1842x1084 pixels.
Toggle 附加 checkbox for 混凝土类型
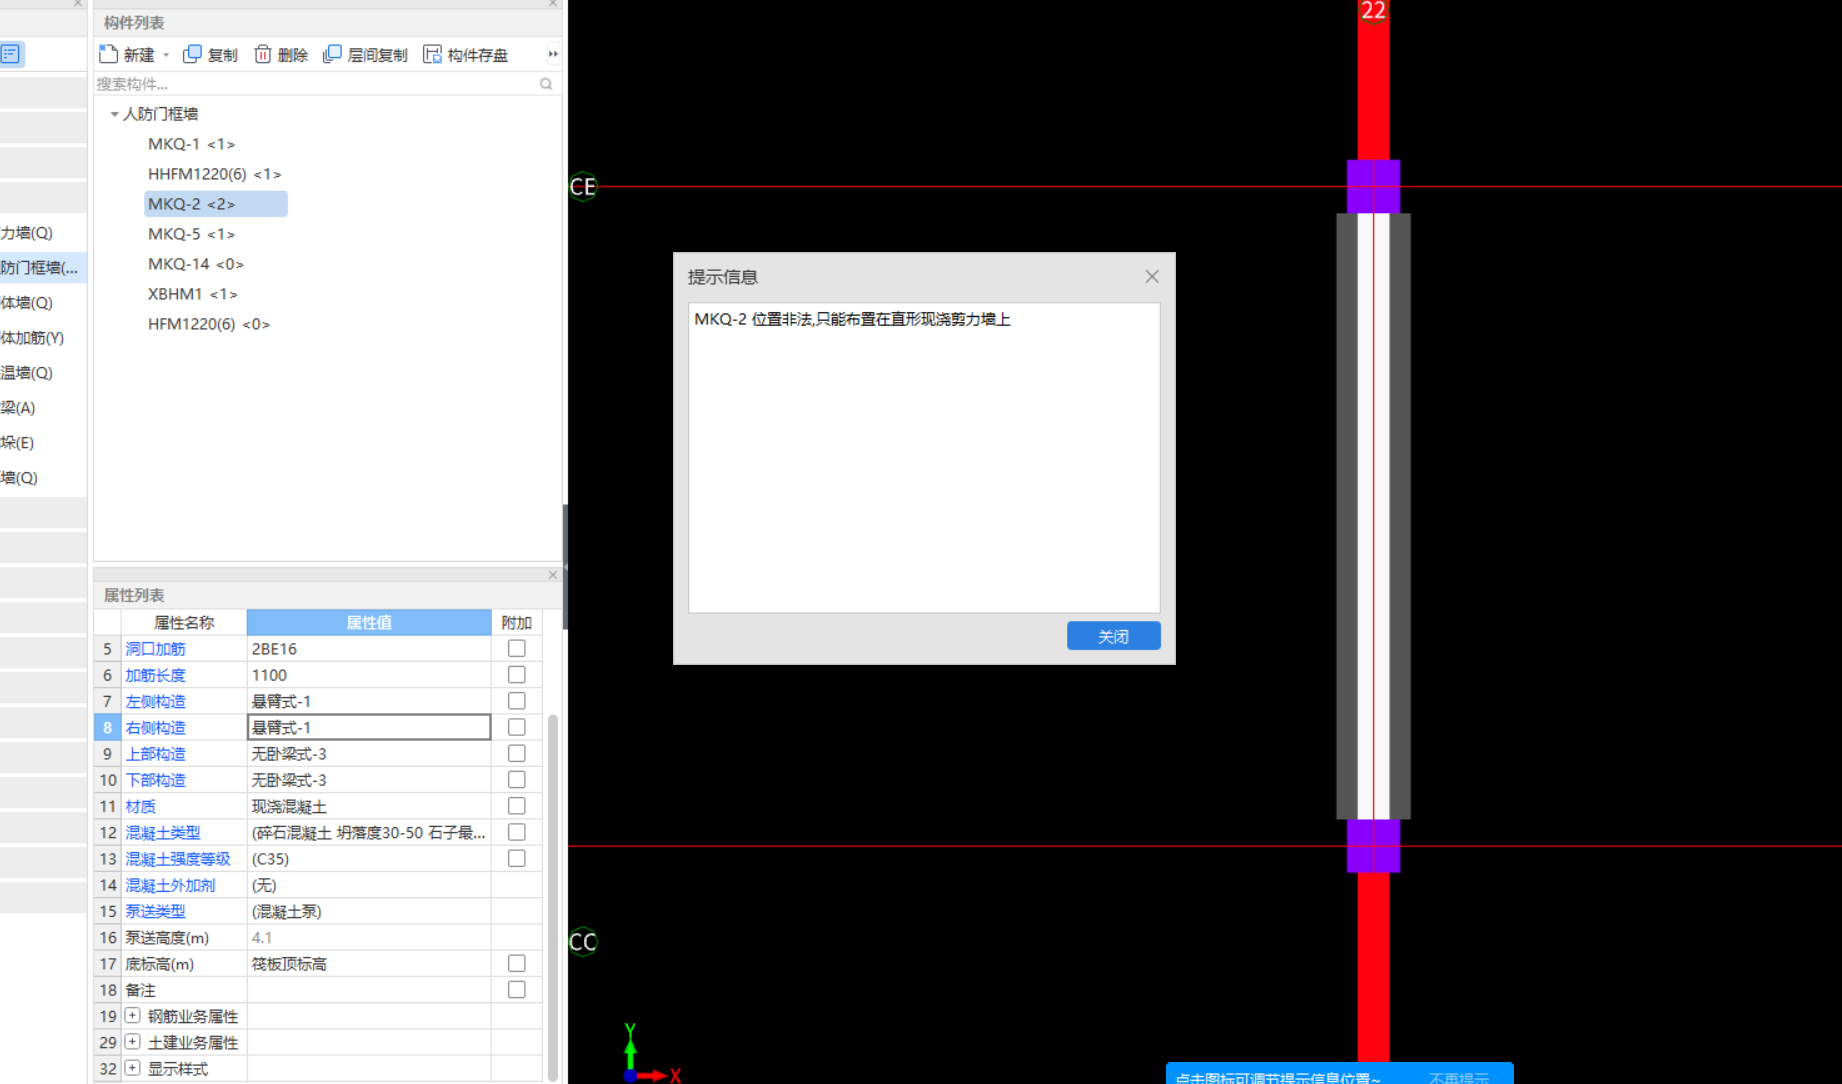pos(517,832)
